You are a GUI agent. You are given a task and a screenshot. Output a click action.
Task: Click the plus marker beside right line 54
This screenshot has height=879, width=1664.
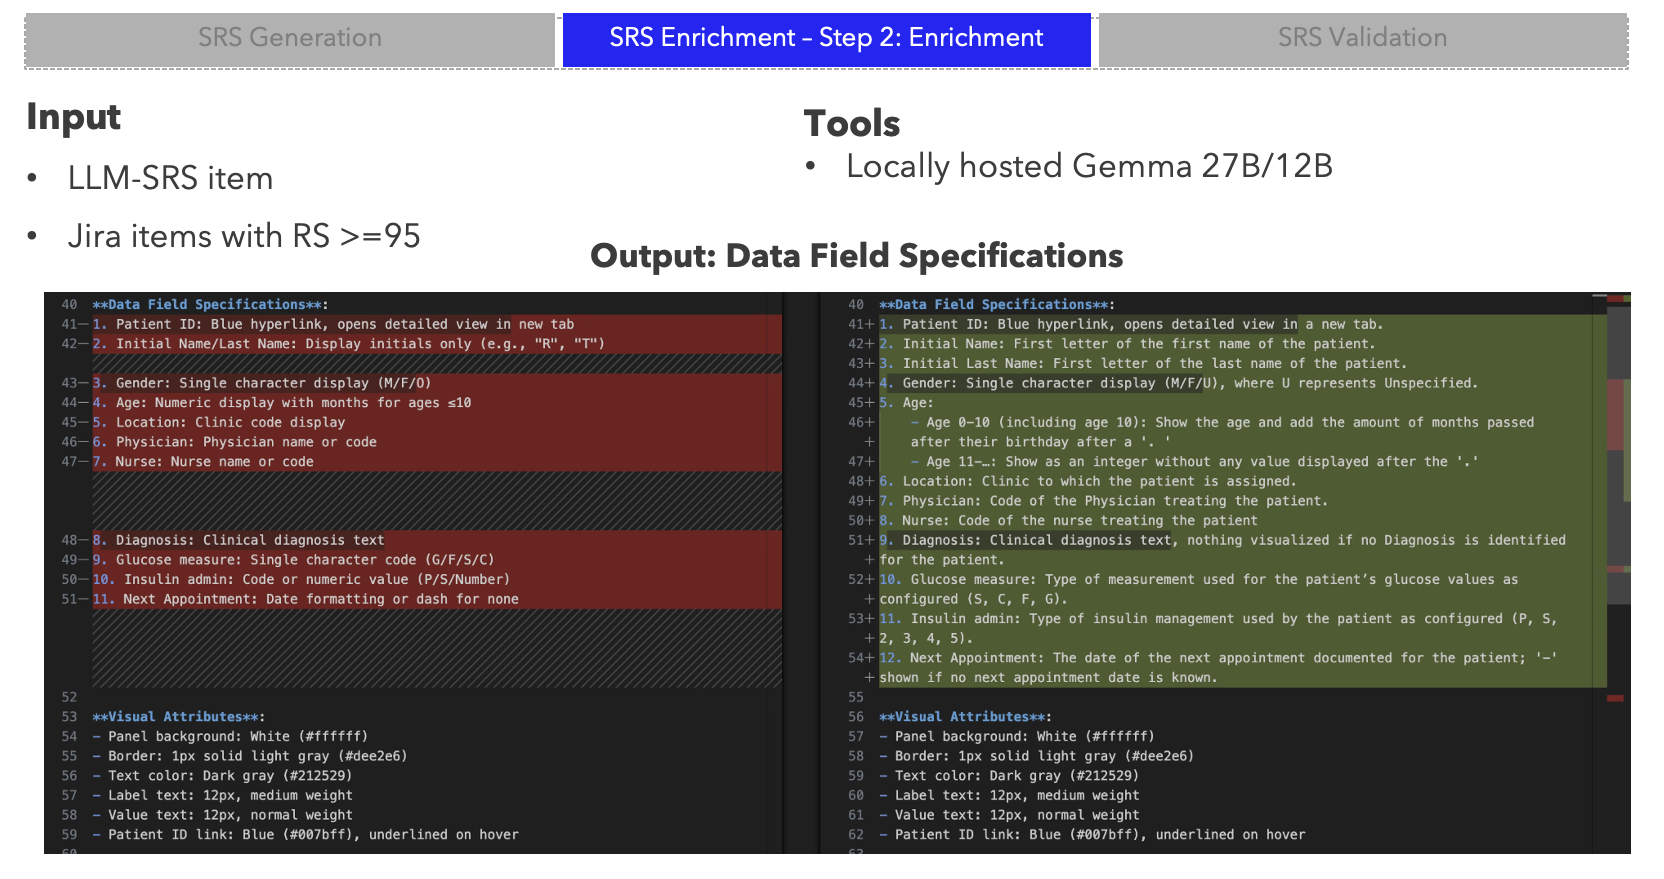tap(870, 658)
